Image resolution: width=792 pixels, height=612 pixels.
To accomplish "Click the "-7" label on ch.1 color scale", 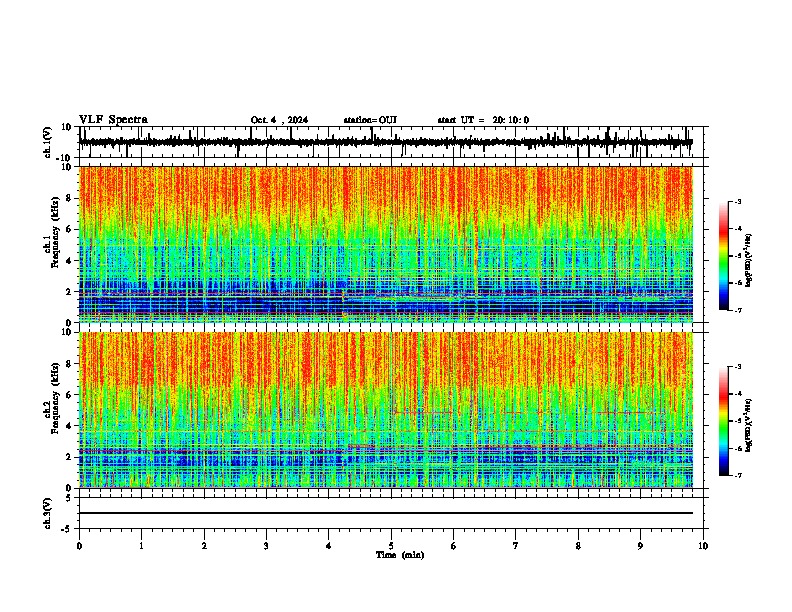I will click(738, 310).
